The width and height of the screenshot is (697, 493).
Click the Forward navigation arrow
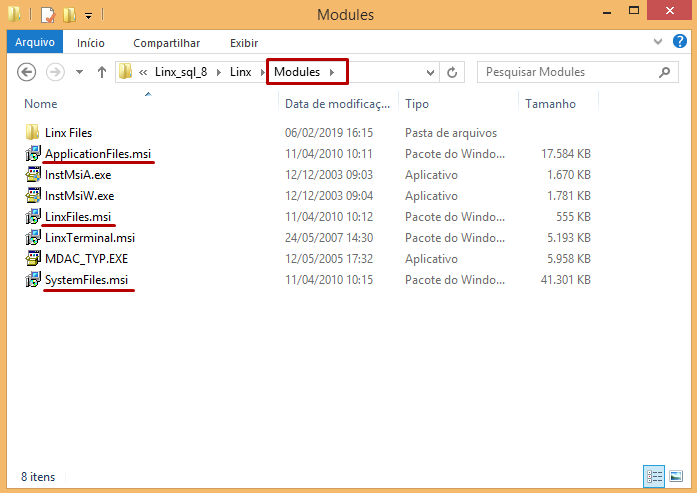coord(56,72)
